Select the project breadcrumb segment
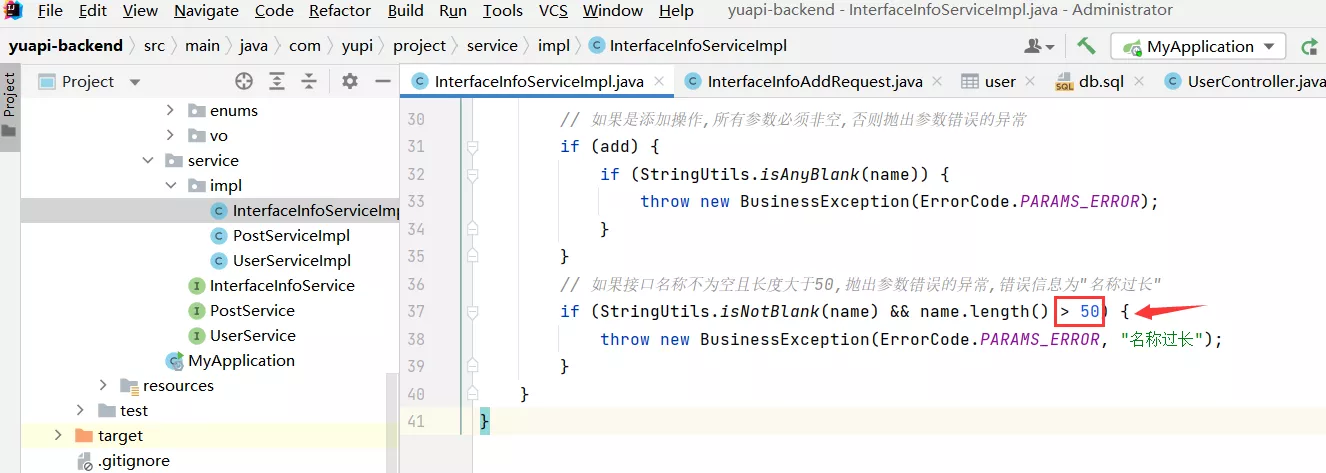This screenshot has width=1326, height=473. 420,46
